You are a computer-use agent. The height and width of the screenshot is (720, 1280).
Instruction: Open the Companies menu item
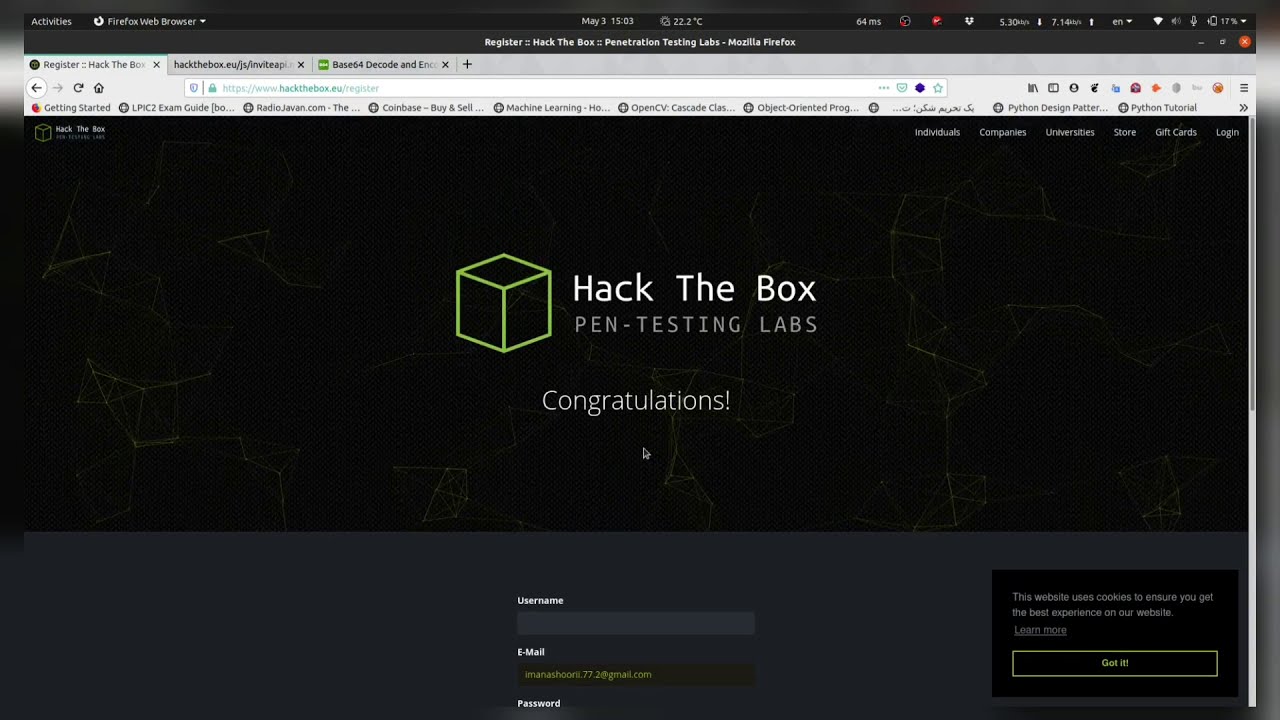tap(1002, 132)
